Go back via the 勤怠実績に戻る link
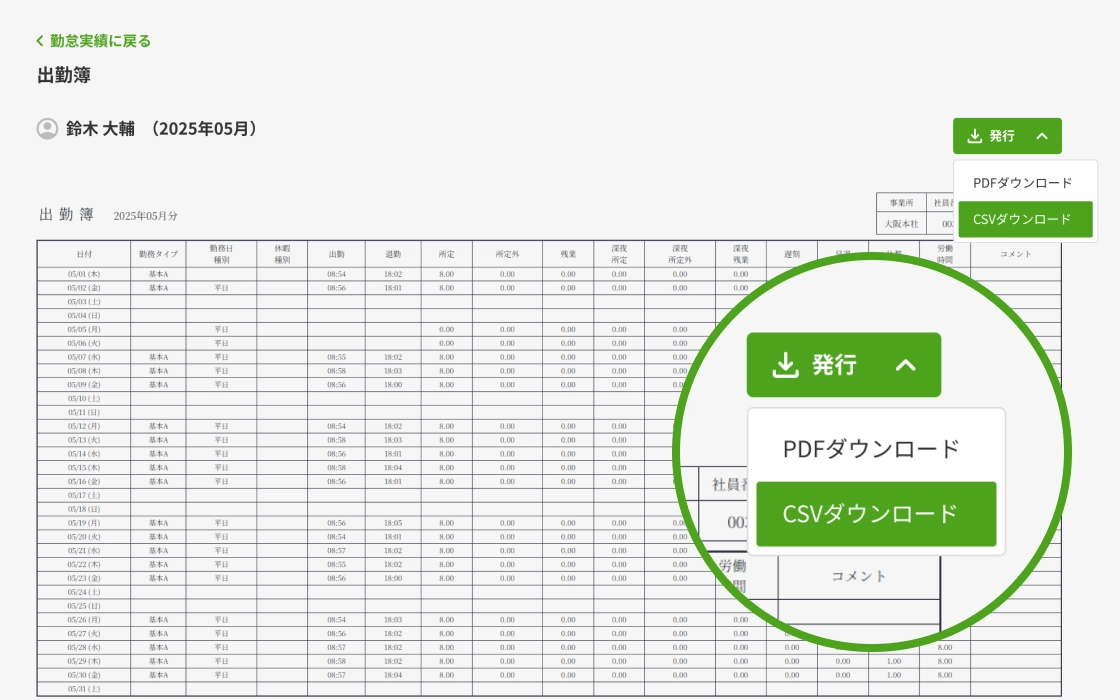 100,41
